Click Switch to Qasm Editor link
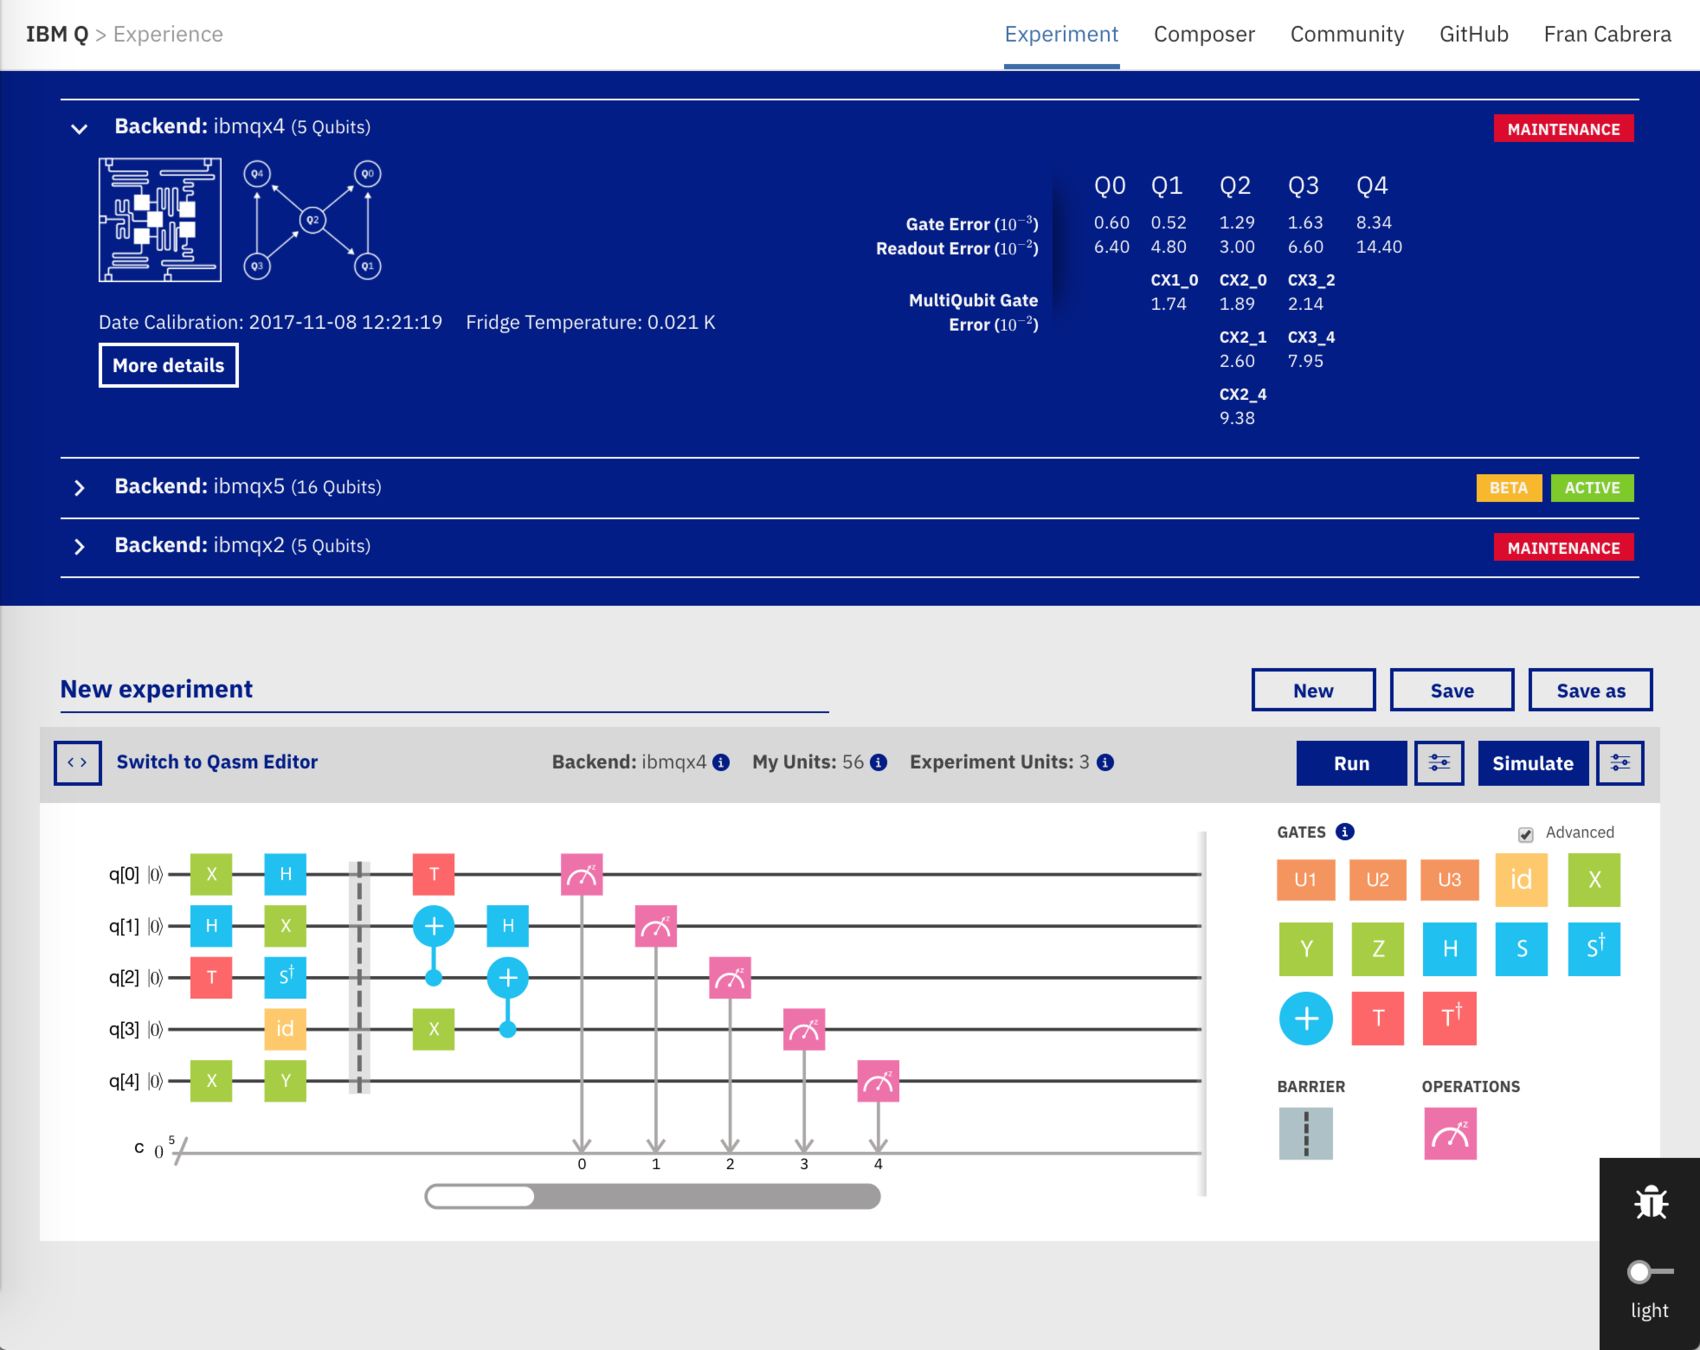Screen dimensions: 1700x1350 [x=217, y=762]
